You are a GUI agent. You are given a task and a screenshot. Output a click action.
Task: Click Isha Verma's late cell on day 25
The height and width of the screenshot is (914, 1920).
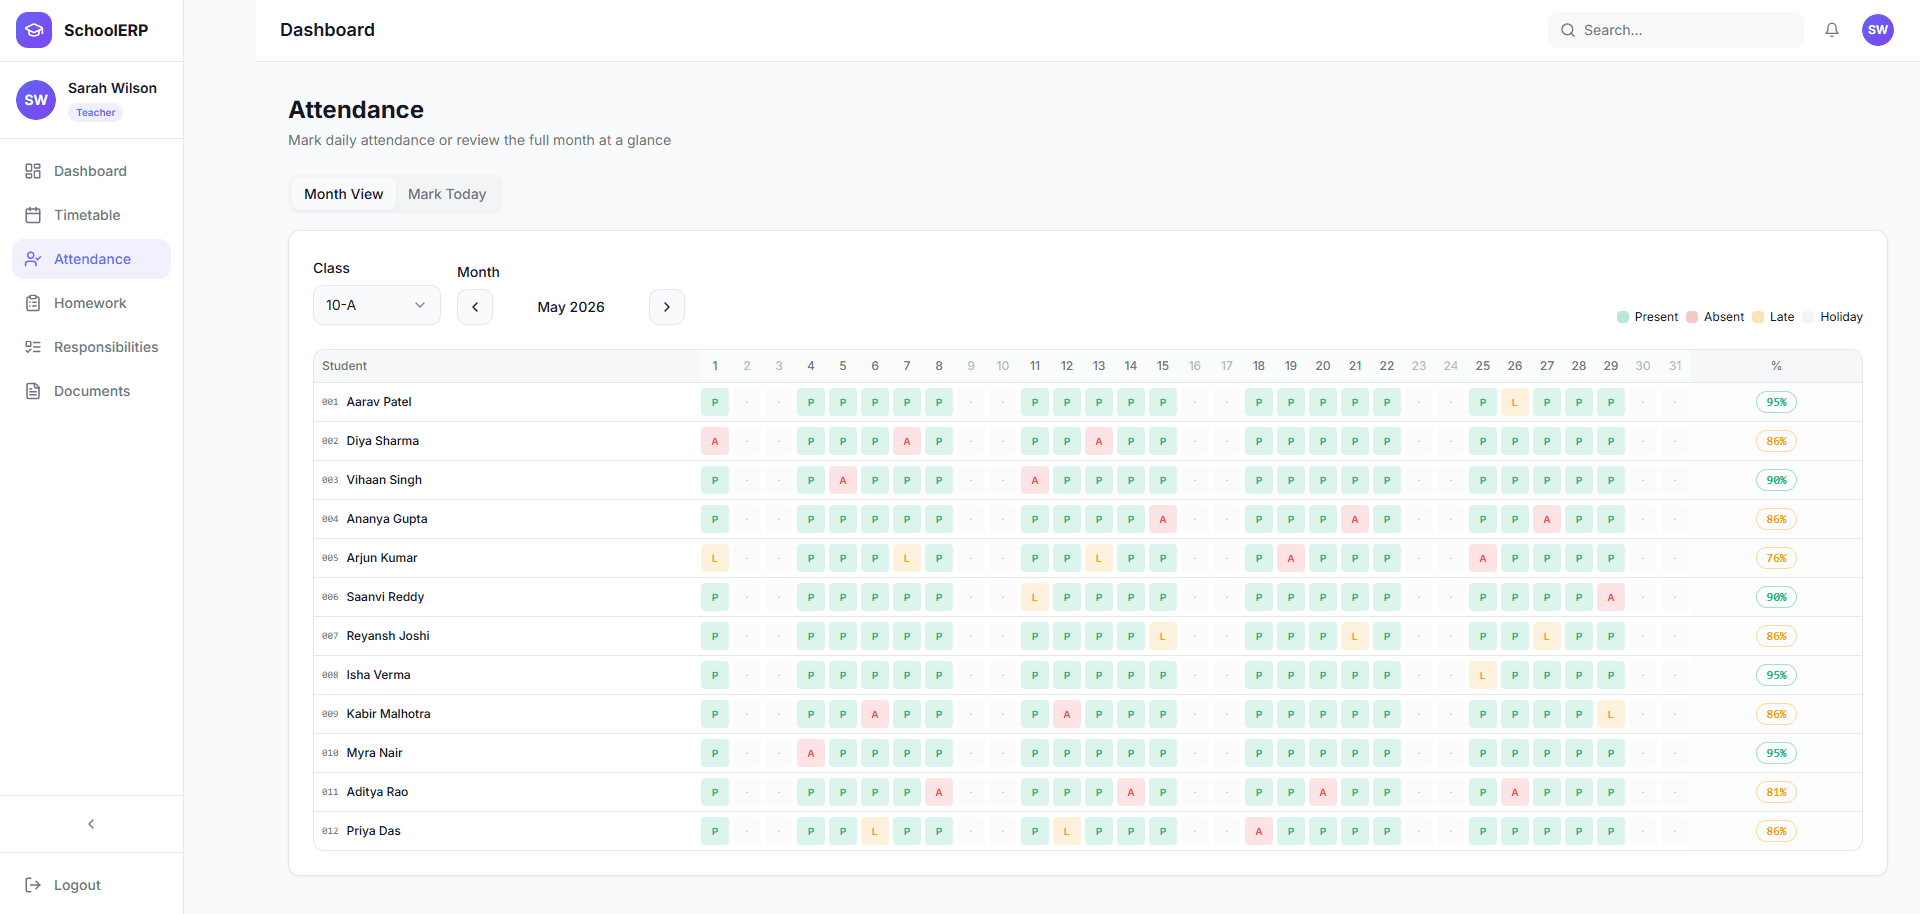pos(1483,675)
